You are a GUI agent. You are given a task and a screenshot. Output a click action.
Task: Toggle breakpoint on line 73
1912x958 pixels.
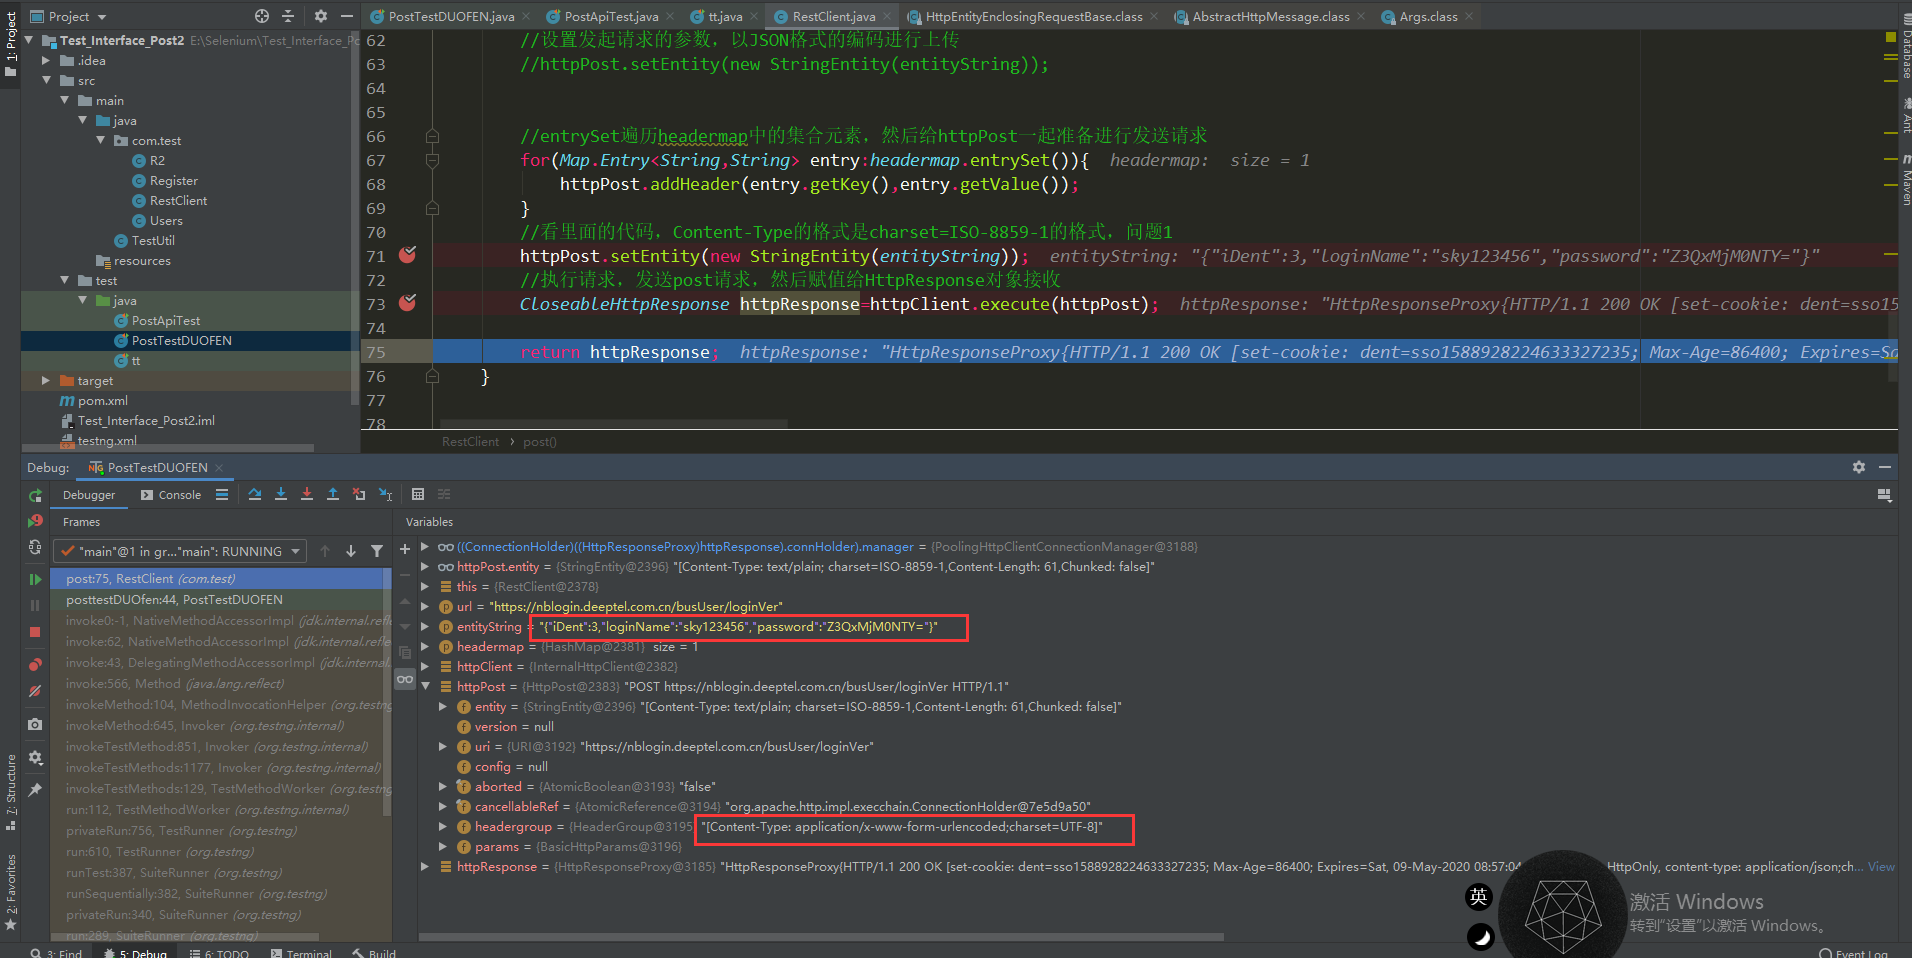coord(408,303)
